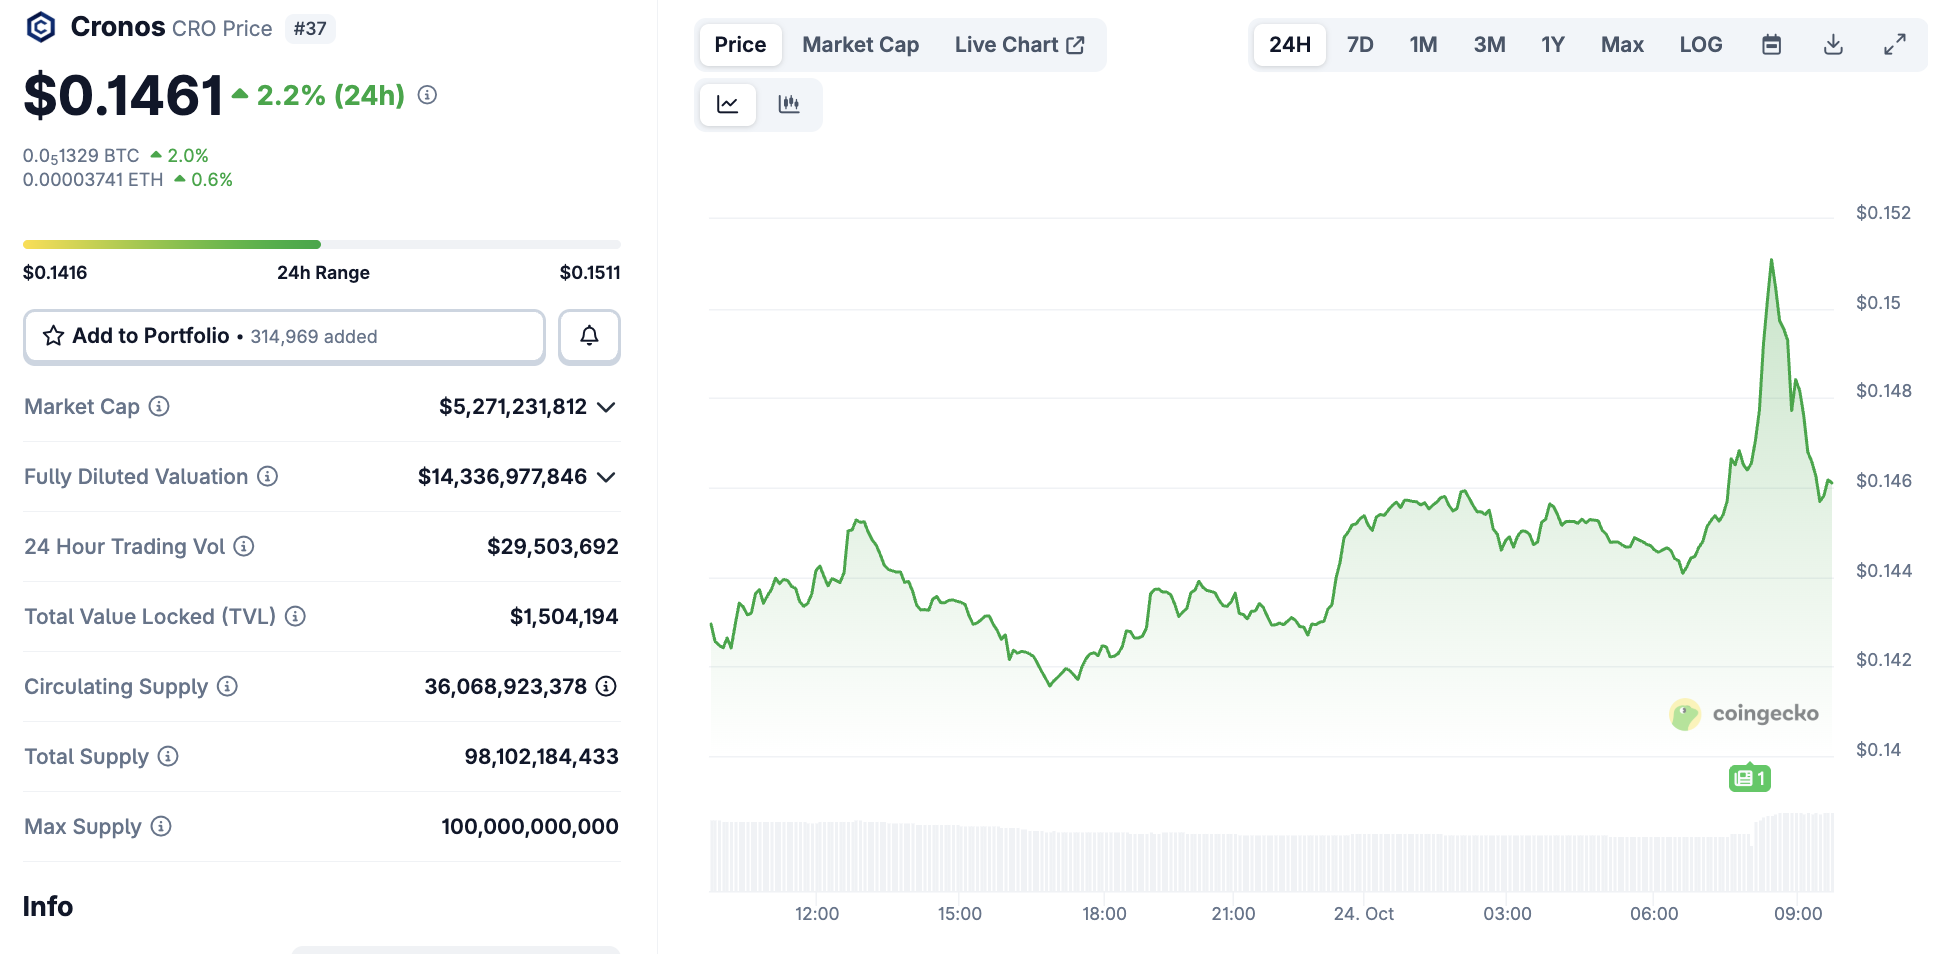Image resolution: width=1959 pixels, height=954 pixels.
Task: Switch to candlestick chart view
Action: point(789,104)
